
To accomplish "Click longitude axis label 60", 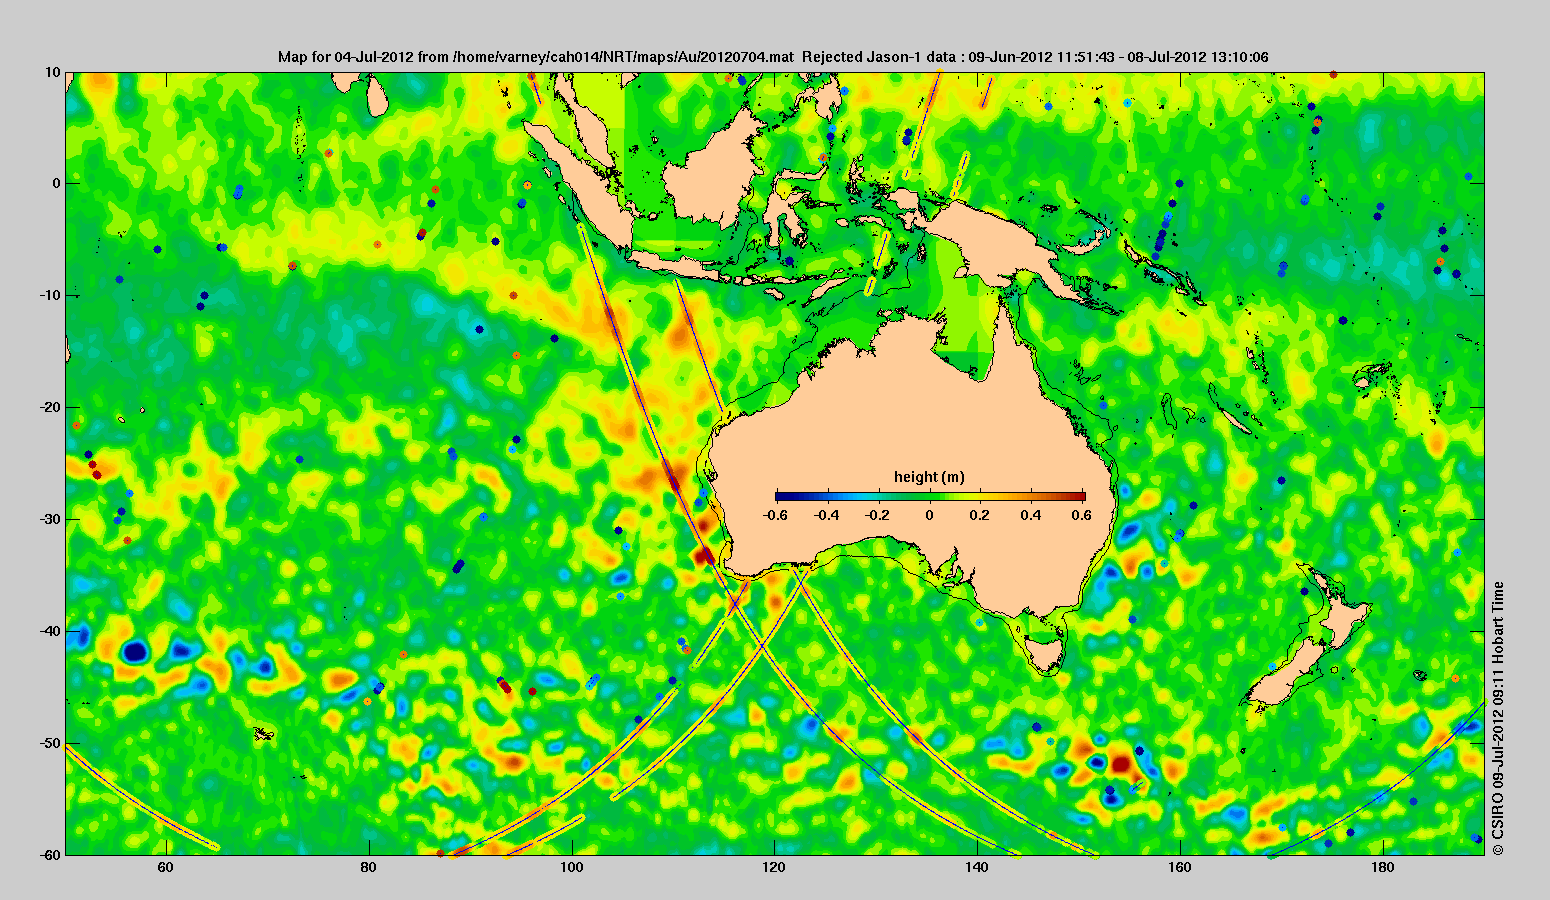I will click(x=166, y=867).
